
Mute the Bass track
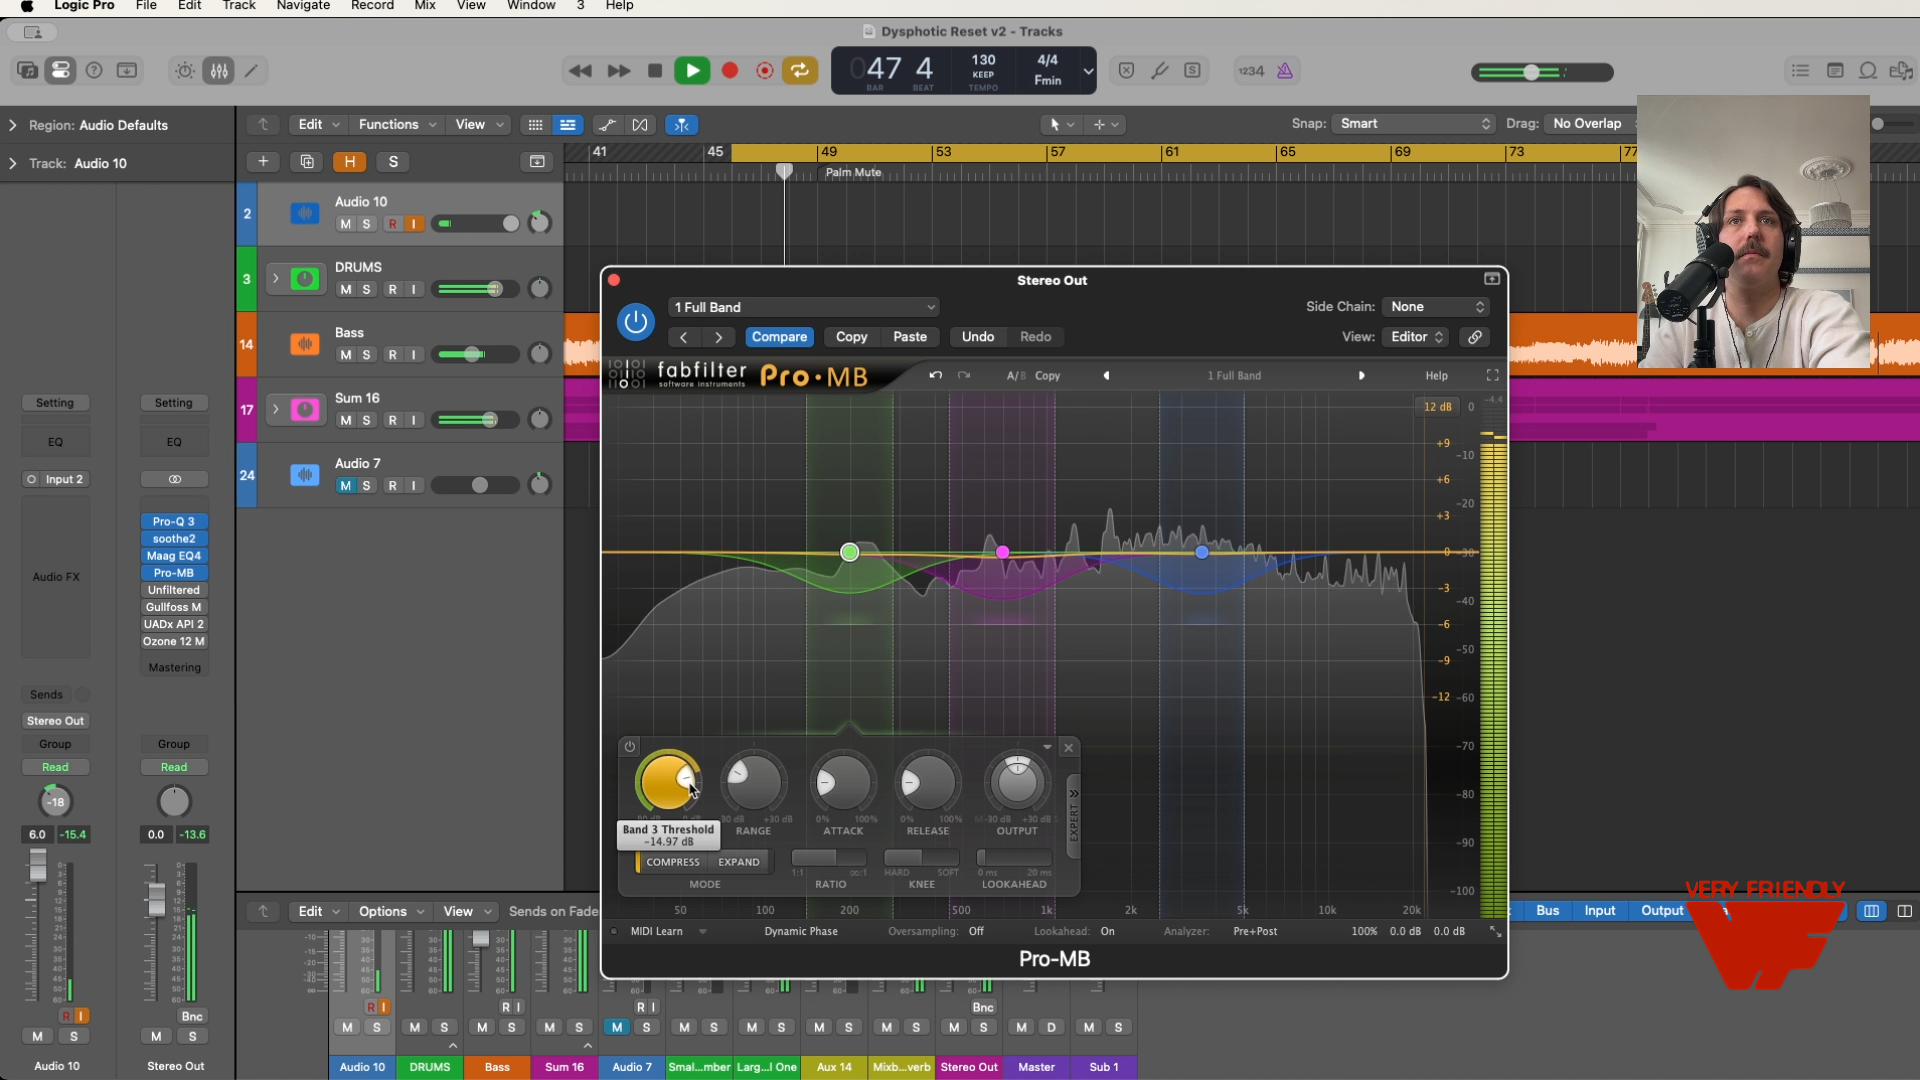(345, 355)
